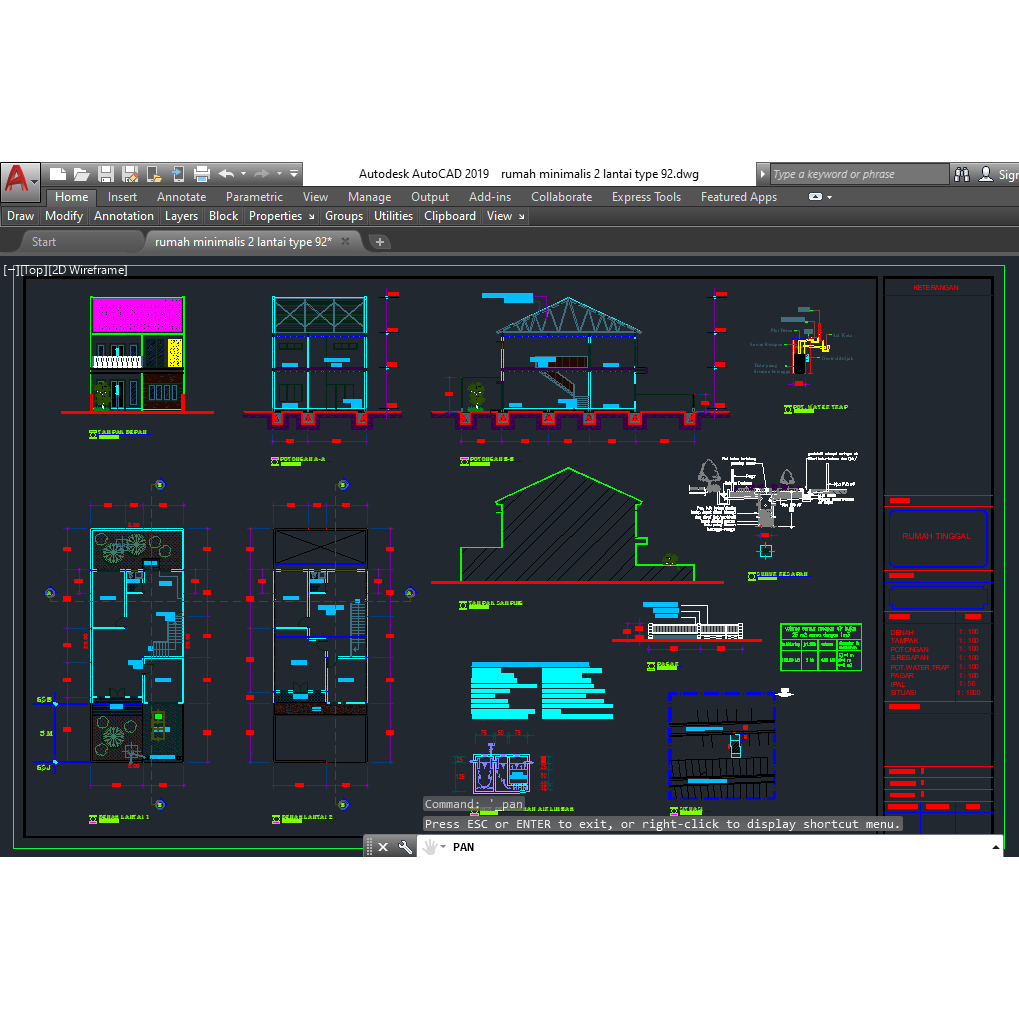Open View panel dialog launcher arrow

[521, 217]
